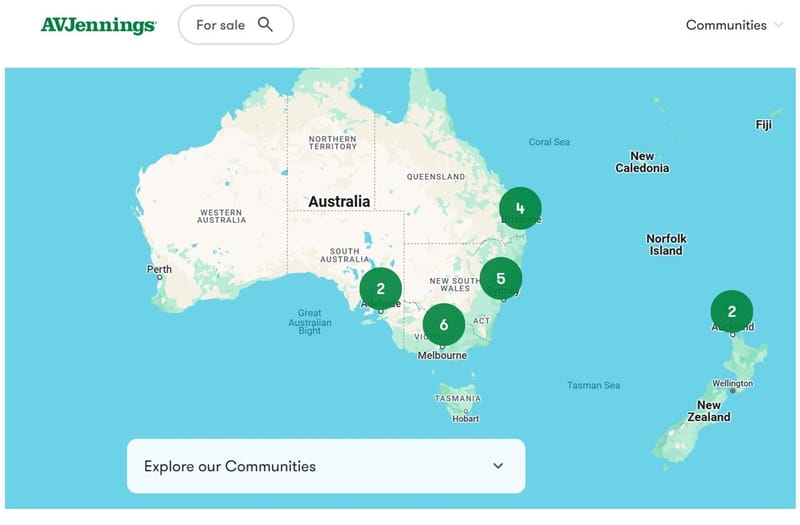Open the Communities navigation menu

pos(726,25)
